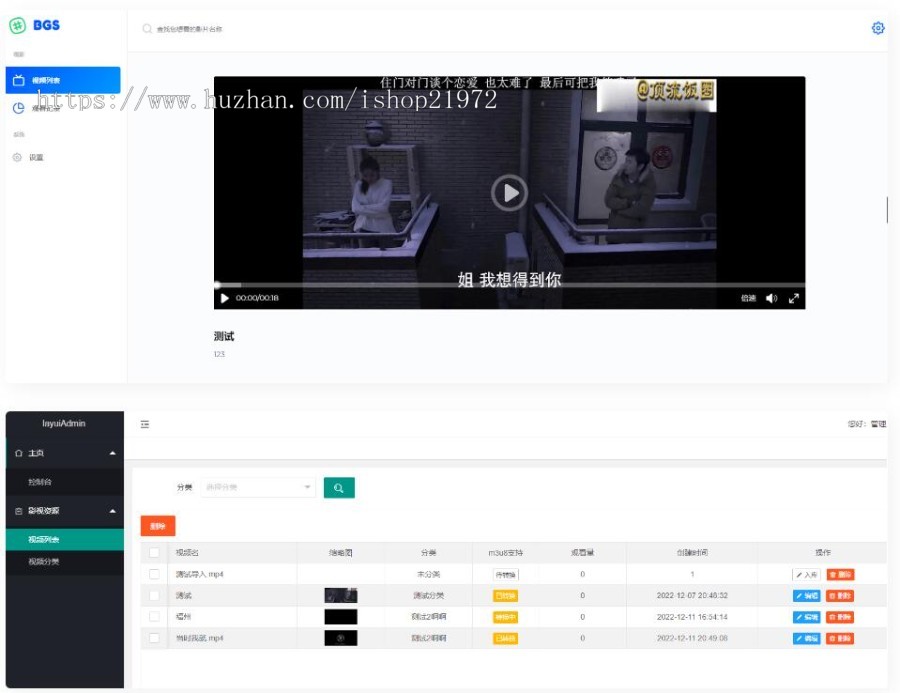Screen dimensions: 900x693
Task: Click yellow m3u8 badge in 16:54:14 row
Action: click(505, 617)
